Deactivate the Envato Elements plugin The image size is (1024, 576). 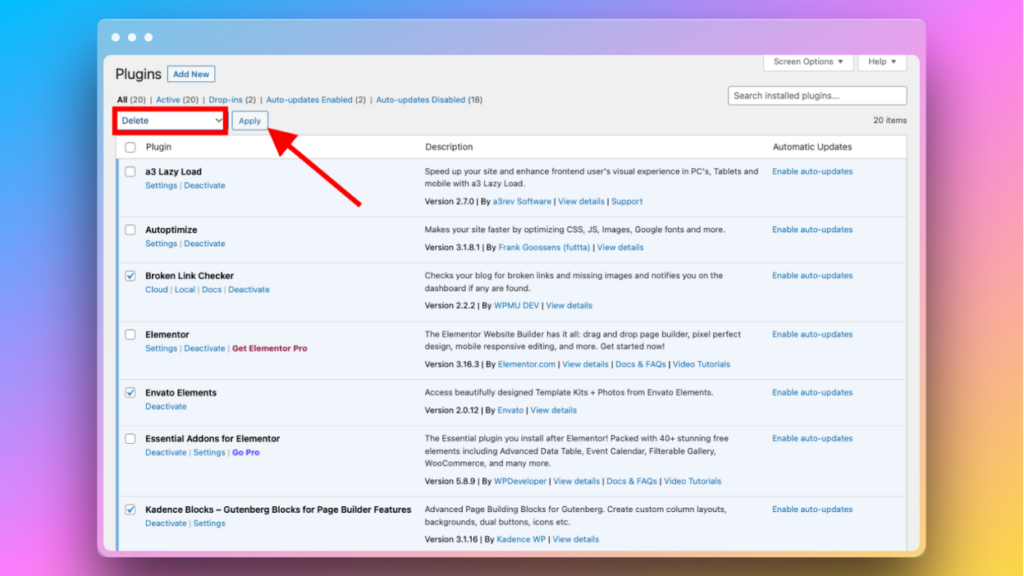(166, 406)
